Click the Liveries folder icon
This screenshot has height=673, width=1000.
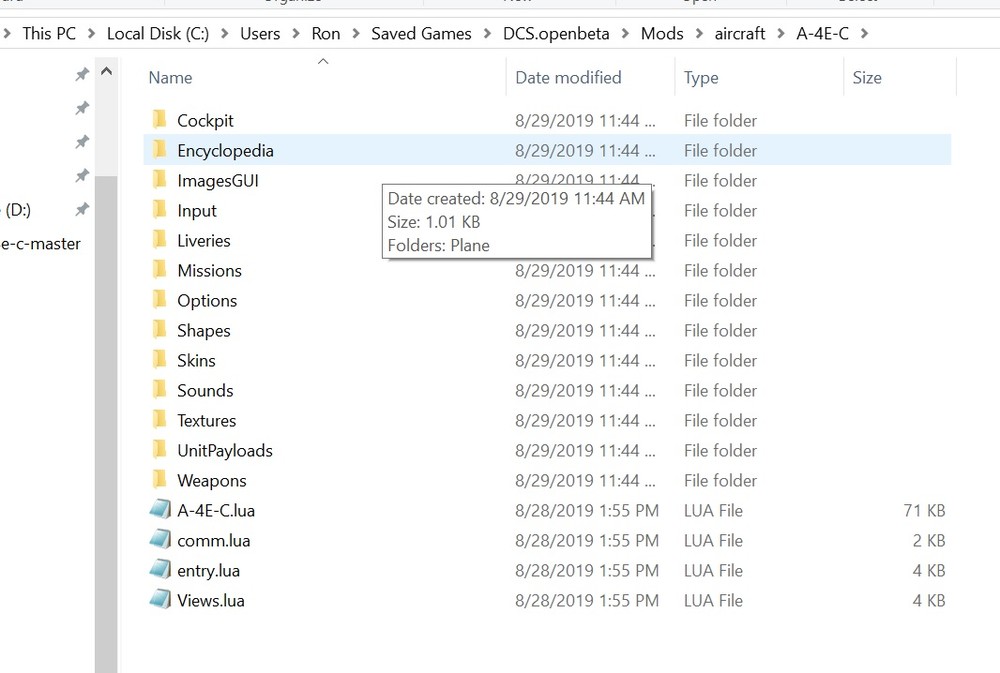coord(159,241)
